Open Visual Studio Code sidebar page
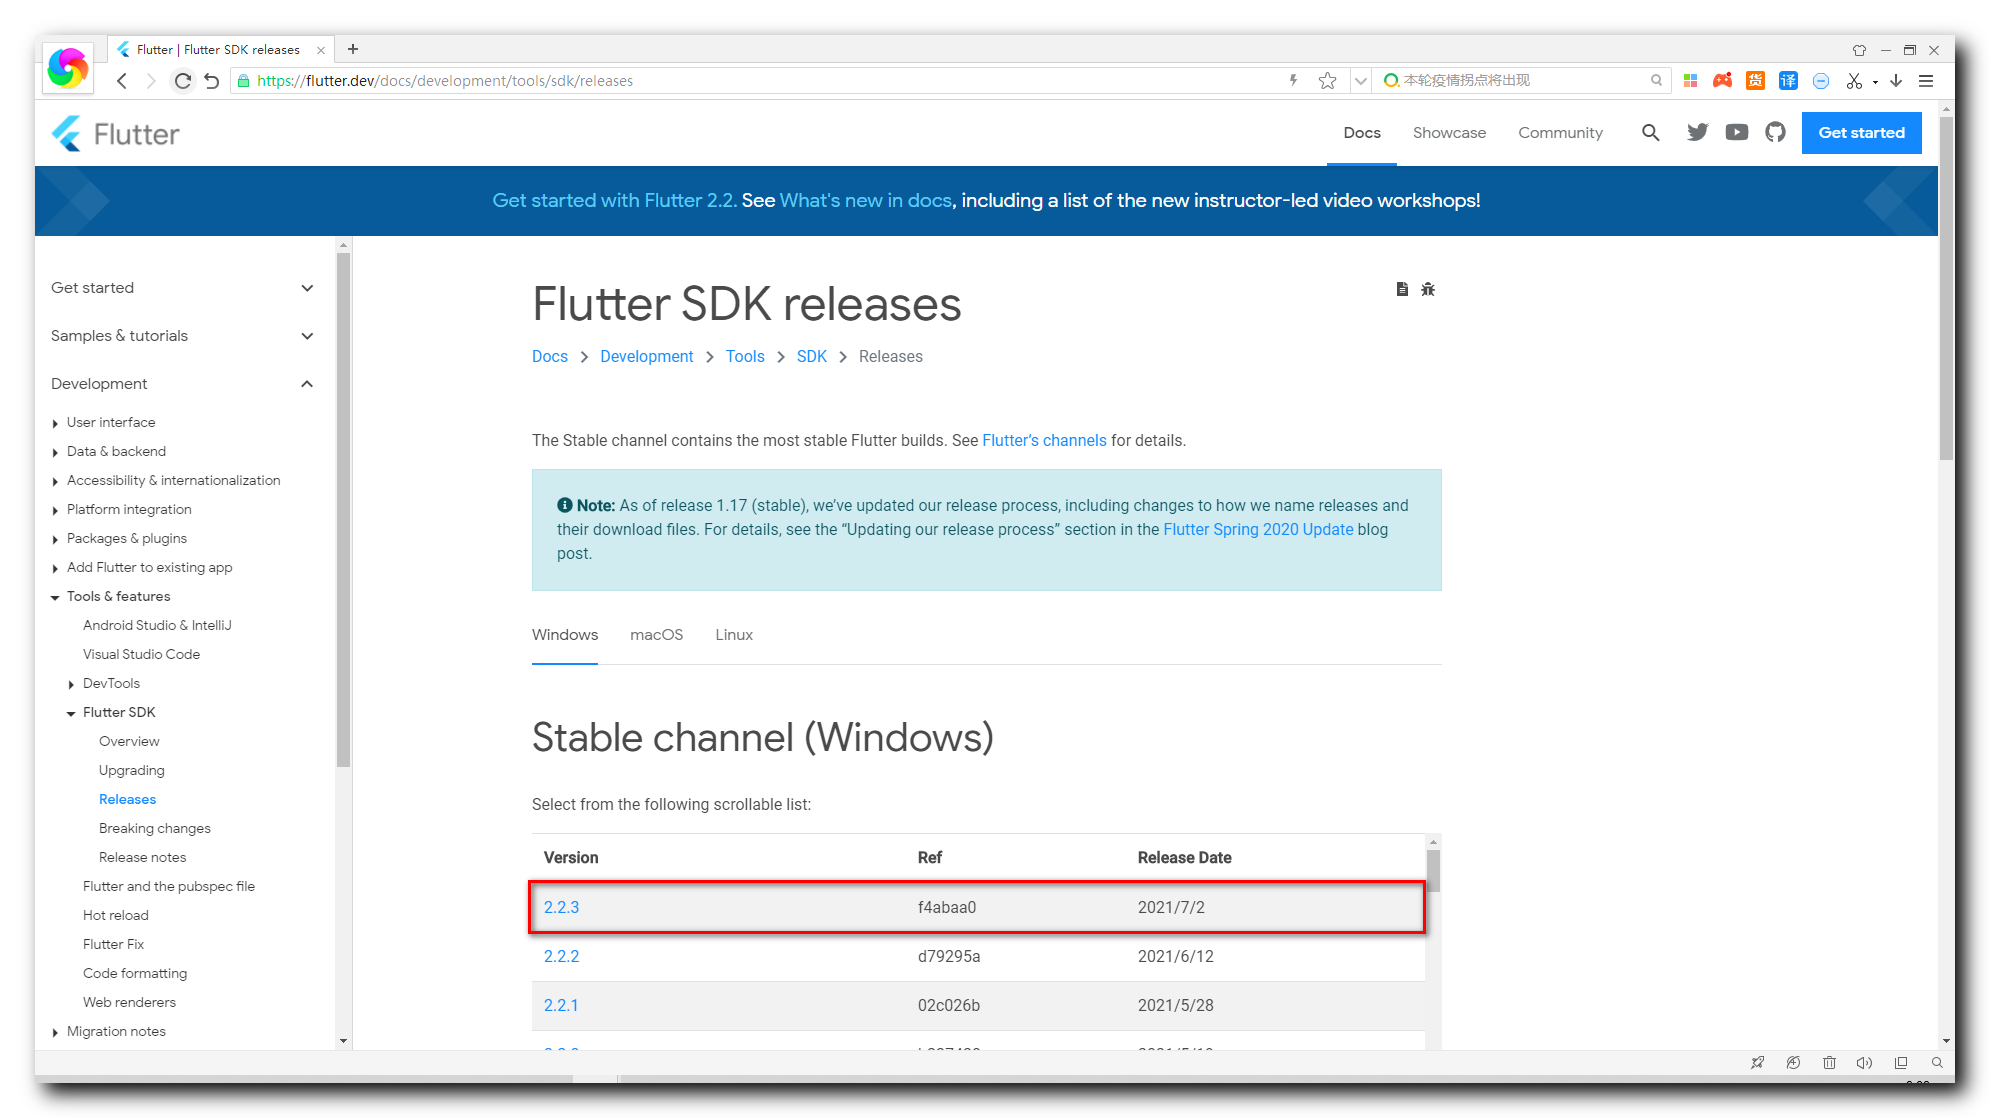1990x1118 pixels. pos(141,655)
